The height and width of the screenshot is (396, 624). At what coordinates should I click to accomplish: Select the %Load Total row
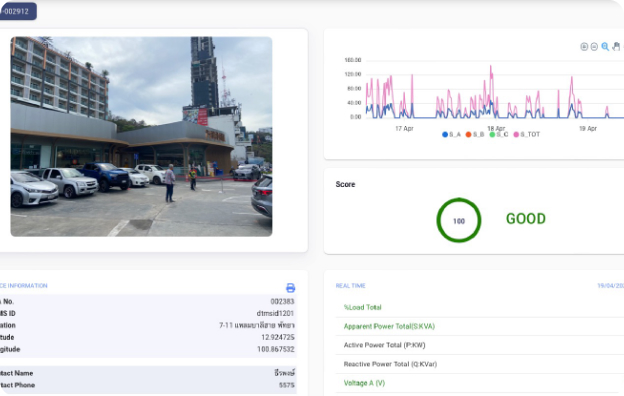pos(480,308)
